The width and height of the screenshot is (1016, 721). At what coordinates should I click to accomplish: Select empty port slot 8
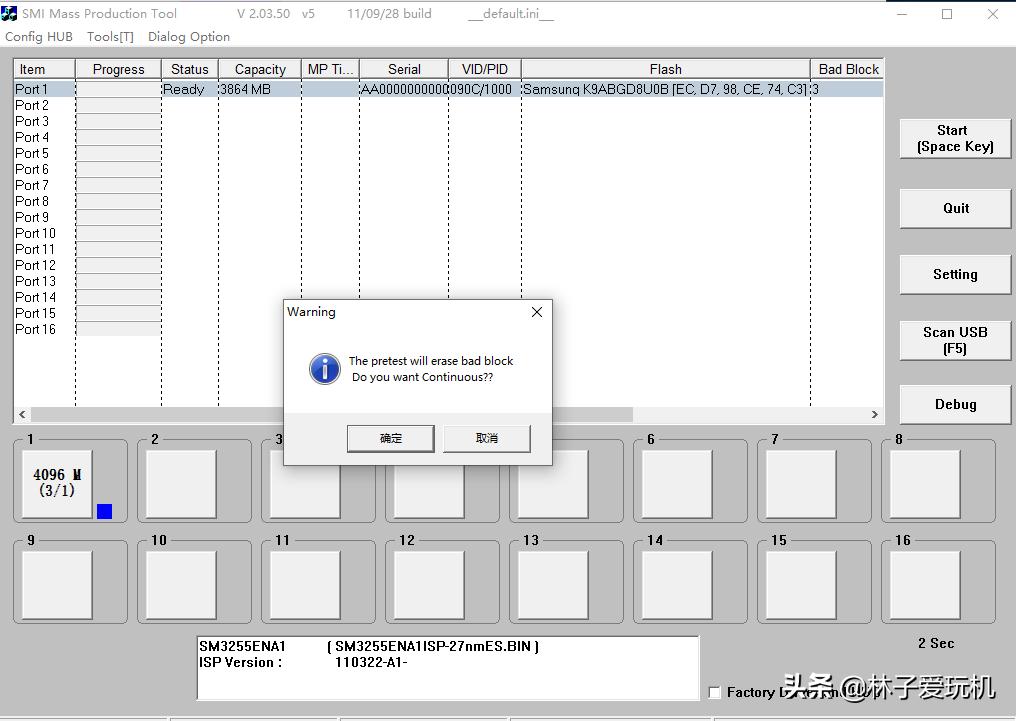925,484
